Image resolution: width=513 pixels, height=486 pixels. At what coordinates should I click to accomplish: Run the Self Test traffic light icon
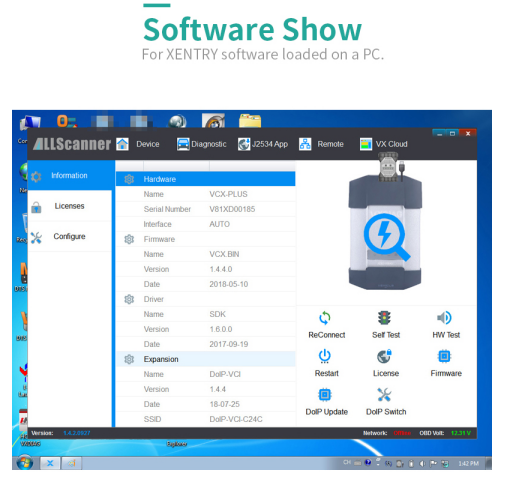(384, 318)
